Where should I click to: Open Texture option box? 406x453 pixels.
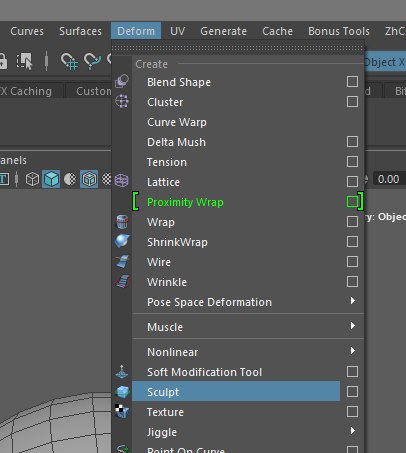[x=352, y=412]
